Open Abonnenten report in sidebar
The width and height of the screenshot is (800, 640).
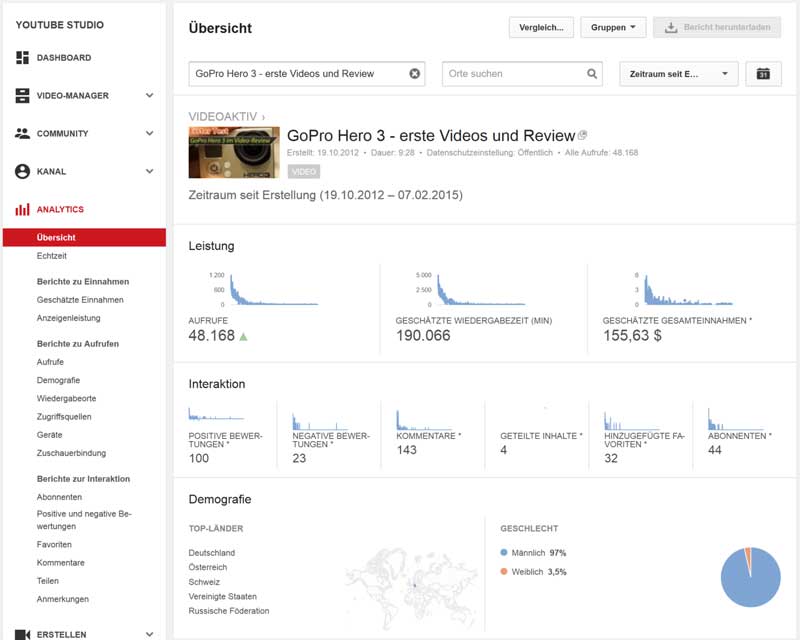click(x=59, y=497)
